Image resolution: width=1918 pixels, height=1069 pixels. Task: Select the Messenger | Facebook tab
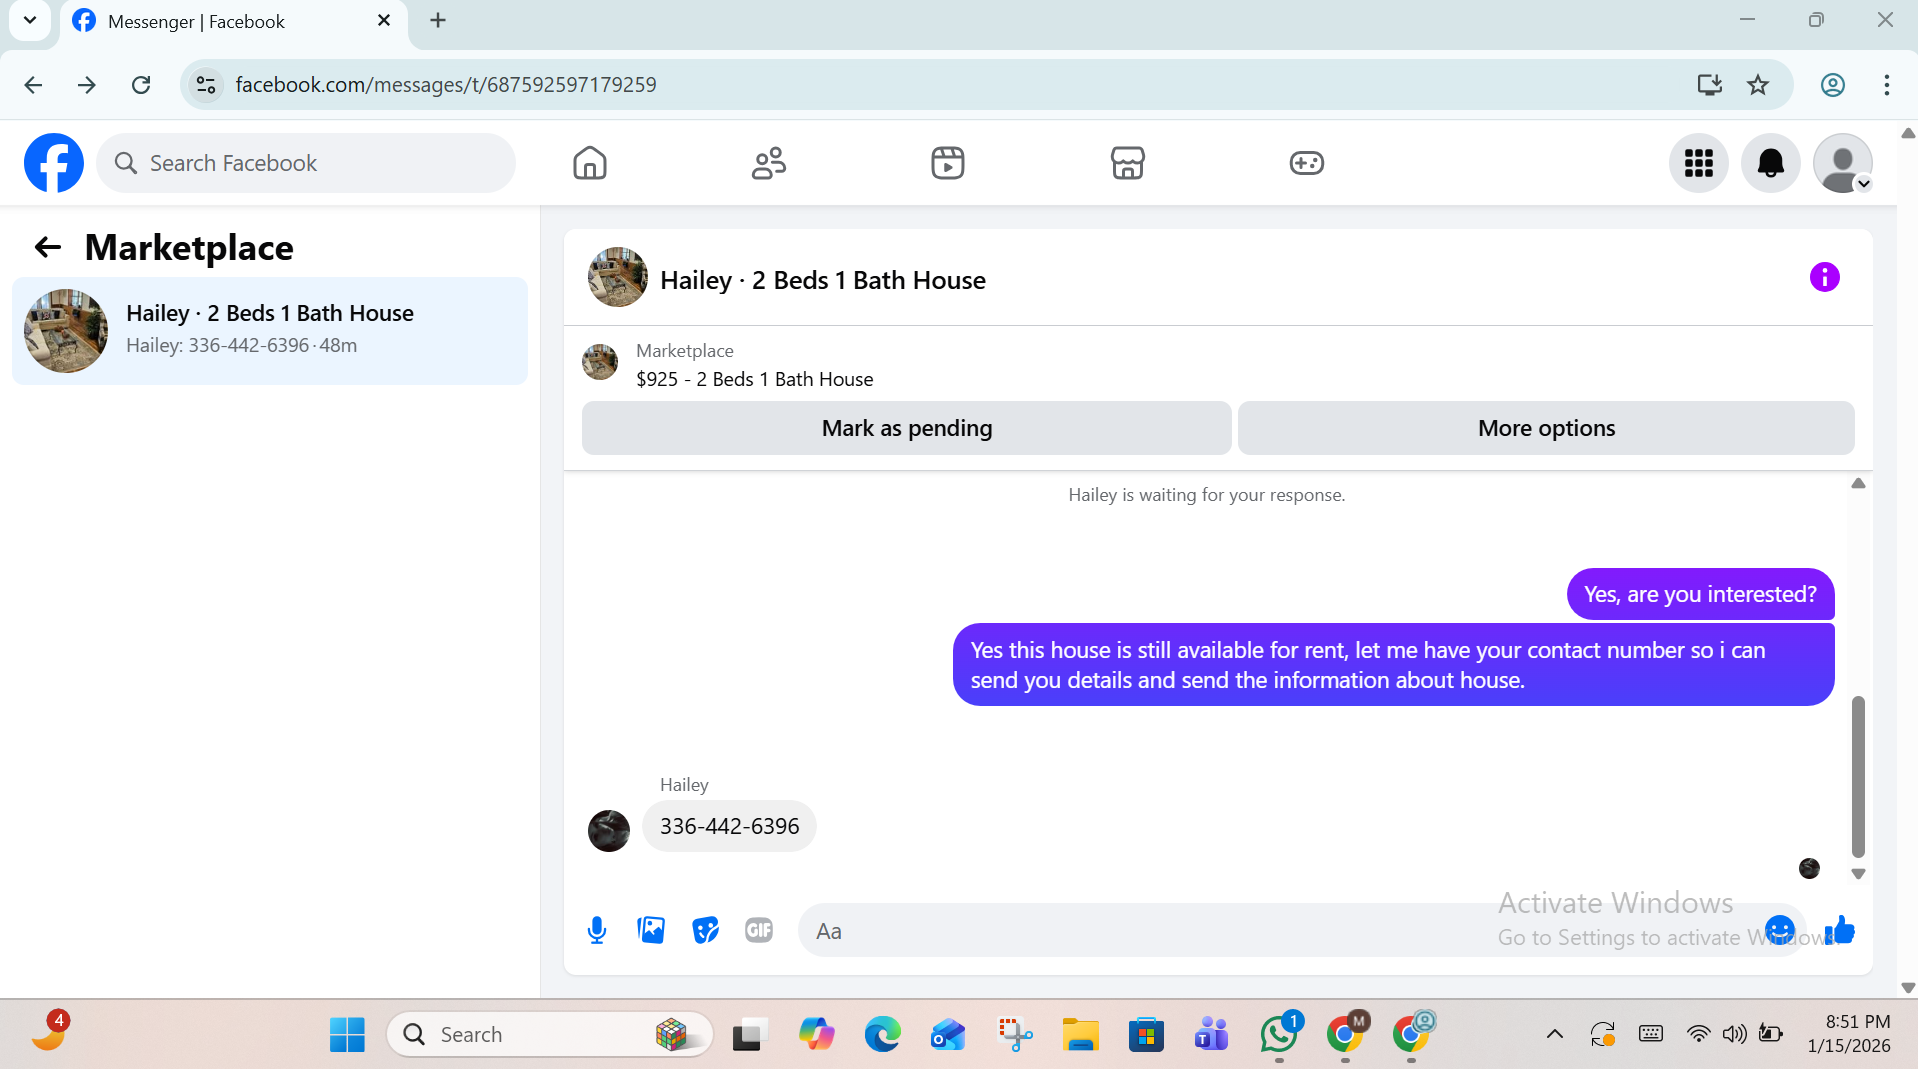click(232, 22)
